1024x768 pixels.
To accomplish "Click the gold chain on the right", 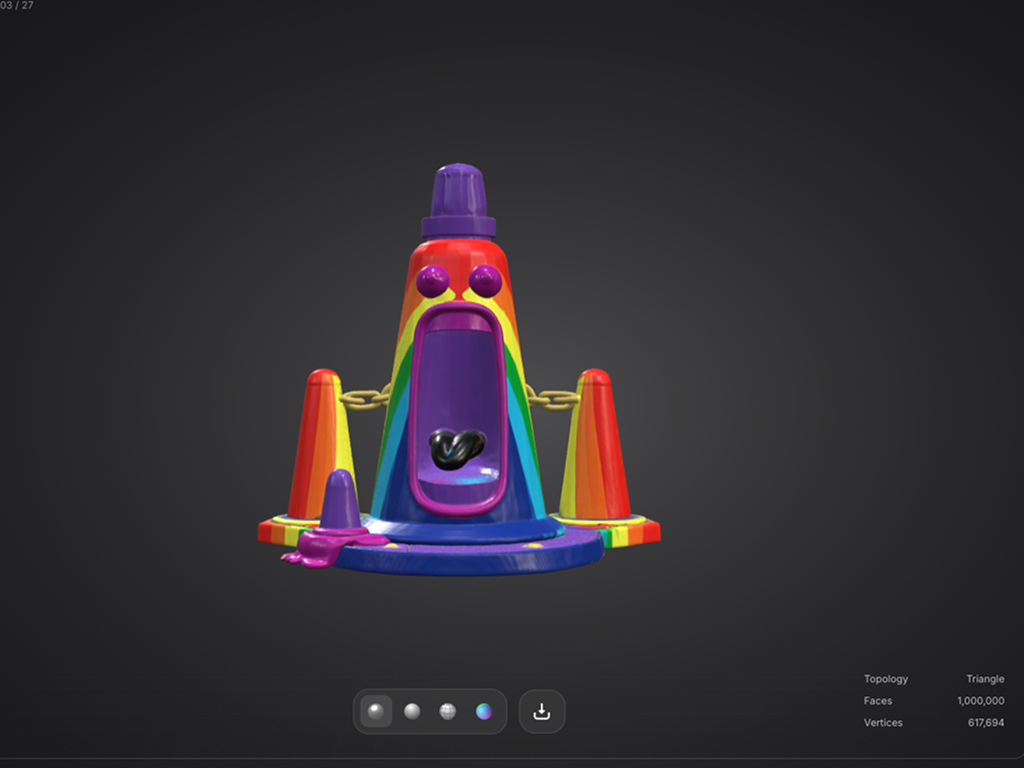I will click(x=553, y=398).
